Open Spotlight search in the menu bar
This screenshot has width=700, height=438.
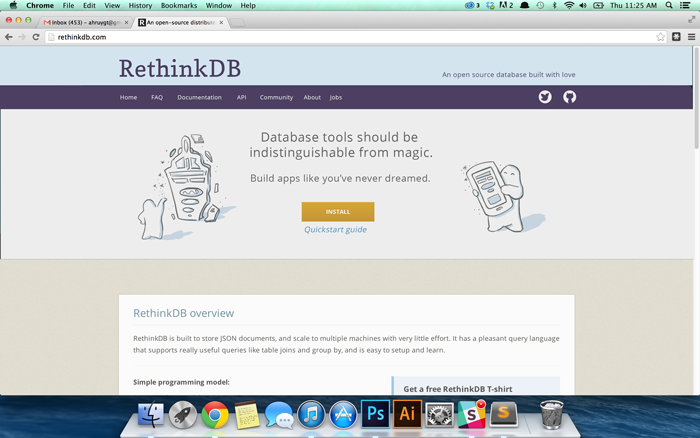tap(669, 5)
